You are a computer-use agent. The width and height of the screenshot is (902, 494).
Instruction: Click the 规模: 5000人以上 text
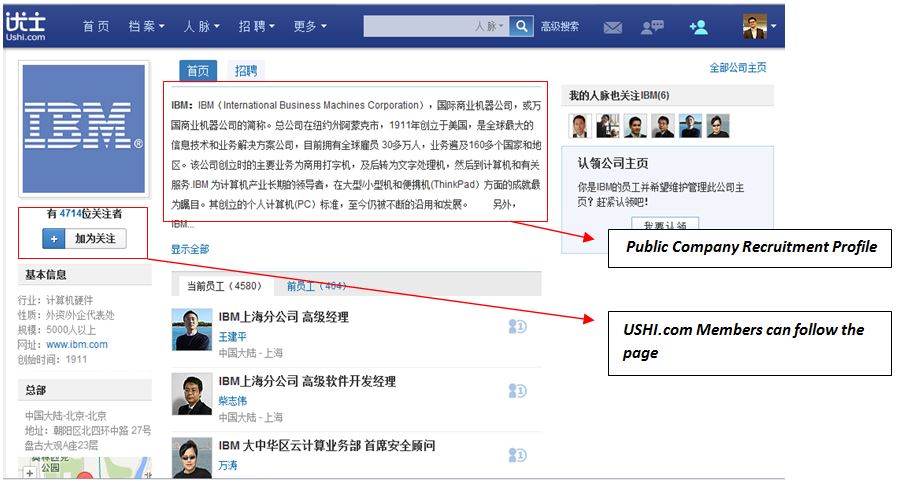pos(57,330)
